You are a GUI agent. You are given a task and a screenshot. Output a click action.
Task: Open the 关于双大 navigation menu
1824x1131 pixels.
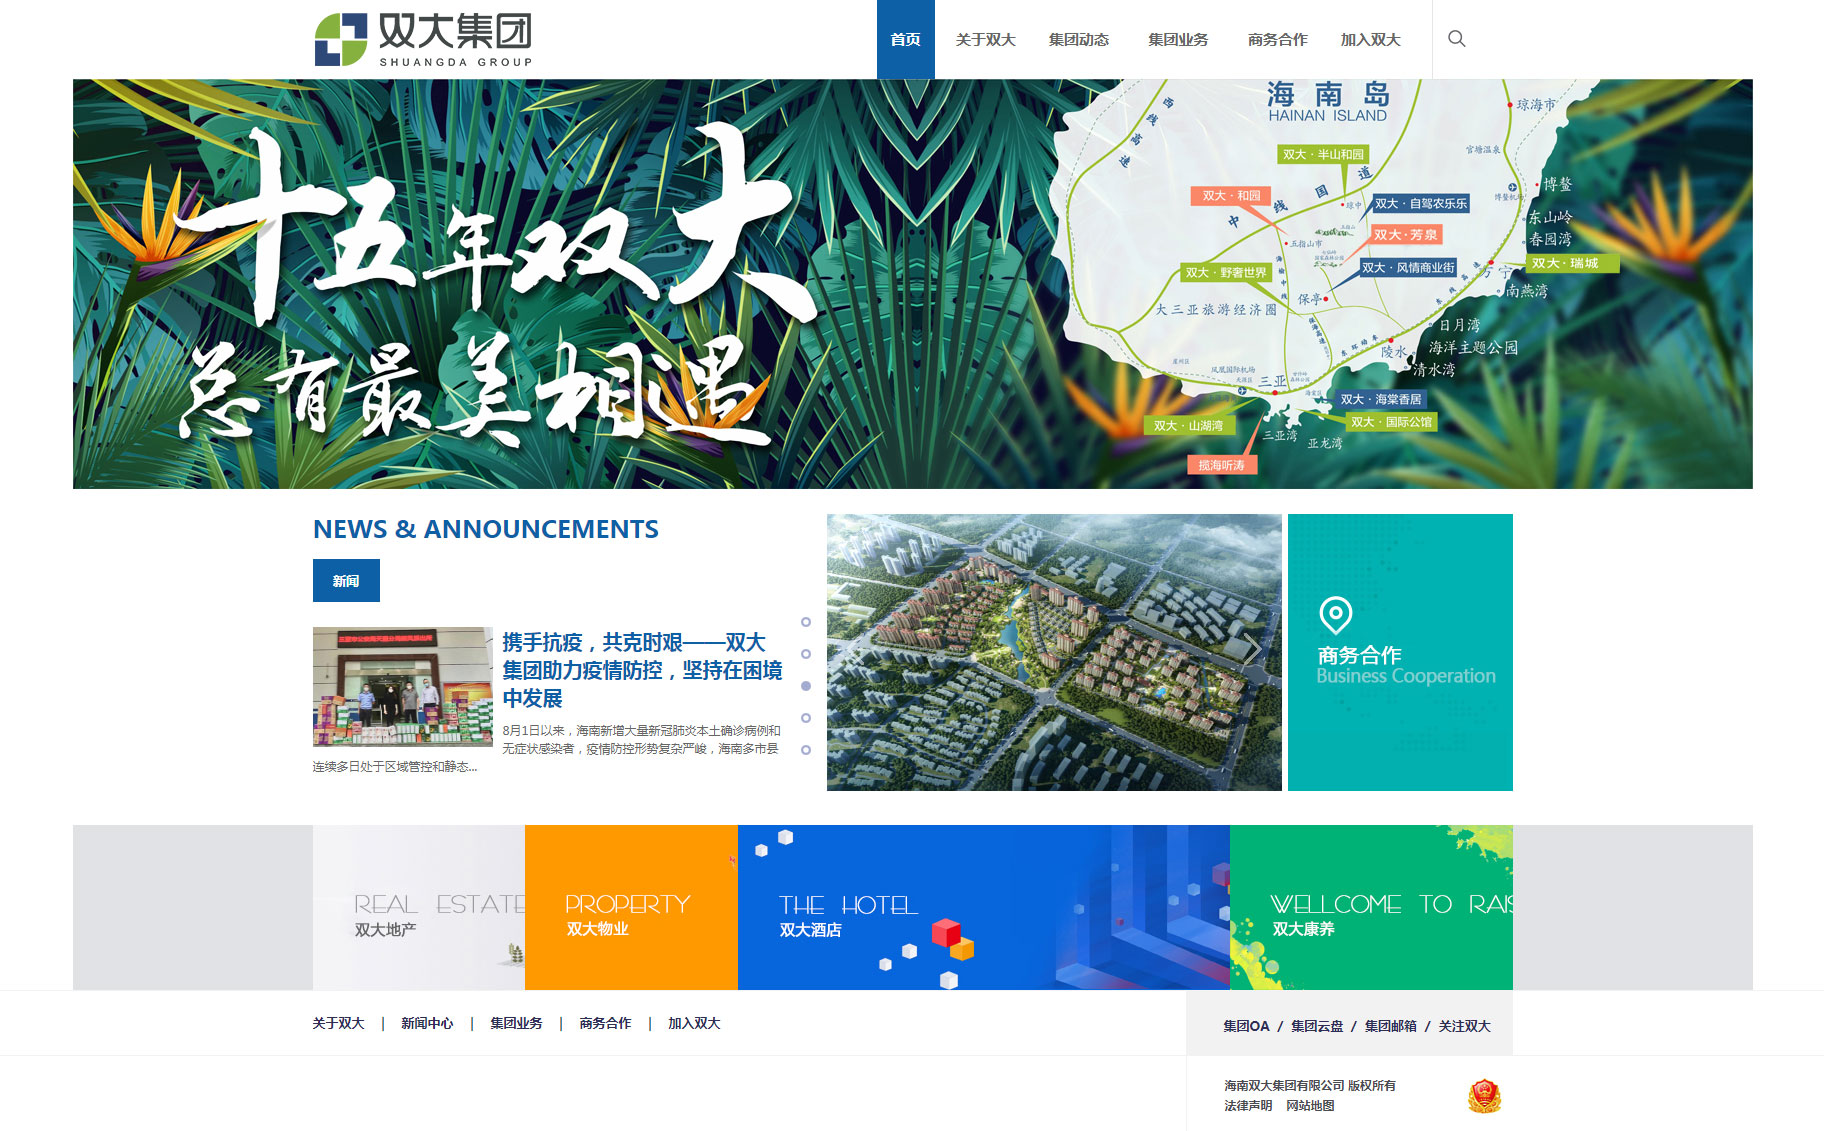click(x=986, y=40)
